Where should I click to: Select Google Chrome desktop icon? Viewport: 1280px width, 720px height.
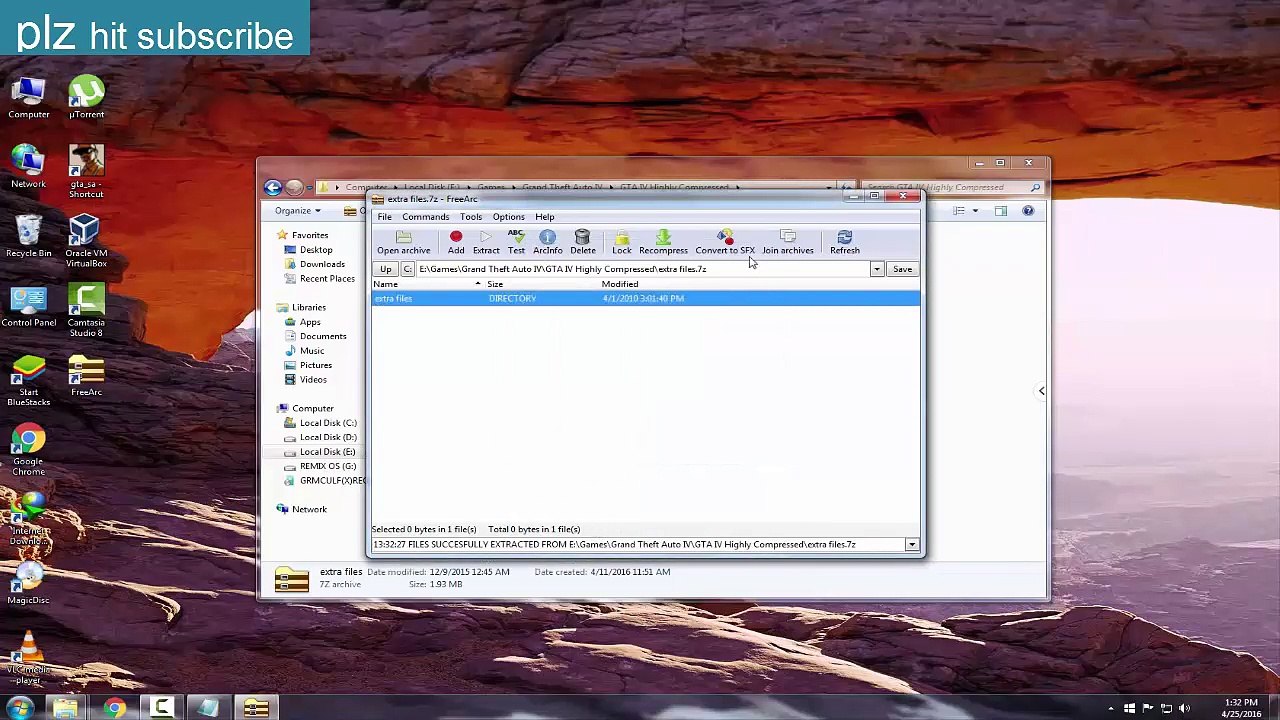[x=29, y=449]
